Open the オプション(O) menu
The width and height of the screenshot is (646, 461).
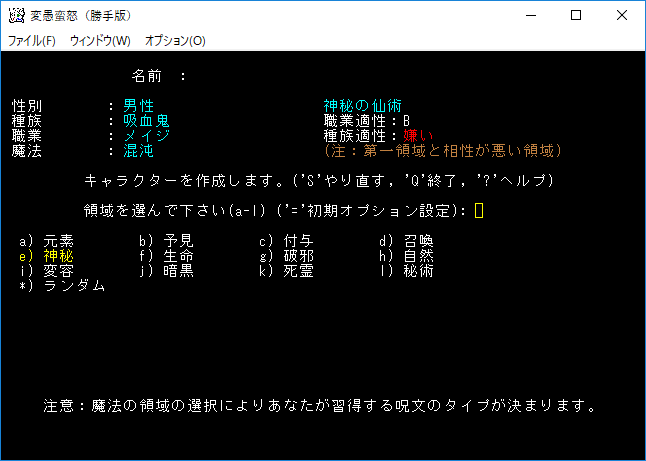pos(175,41)
